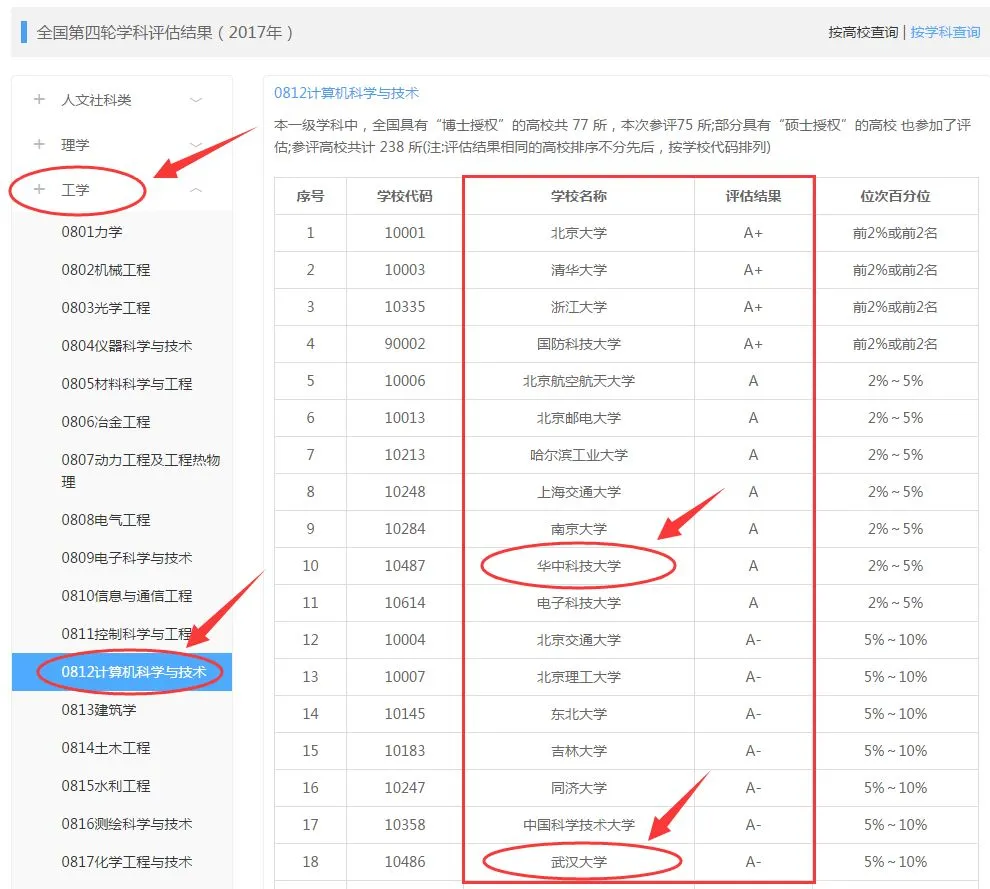Click 北京理工大学 in the table
Viewport: 990px width, 889px height.
click(578, 676)
